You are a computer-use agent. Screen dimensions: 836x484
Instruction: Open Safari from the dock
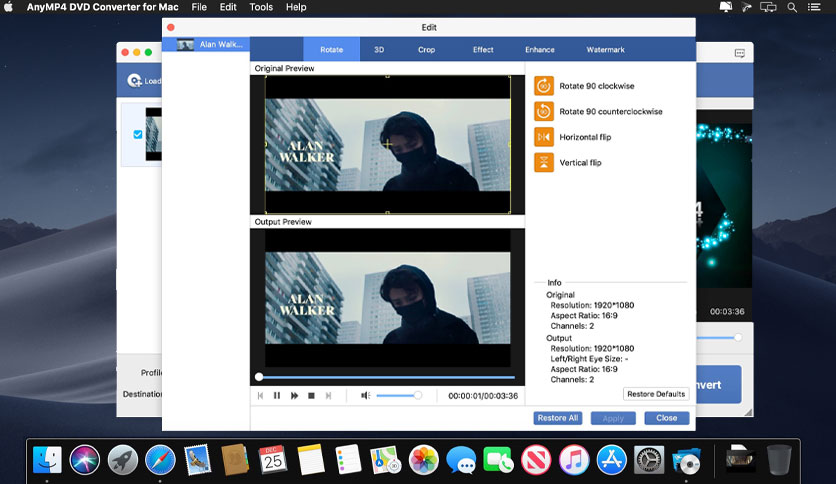(160, 459)
